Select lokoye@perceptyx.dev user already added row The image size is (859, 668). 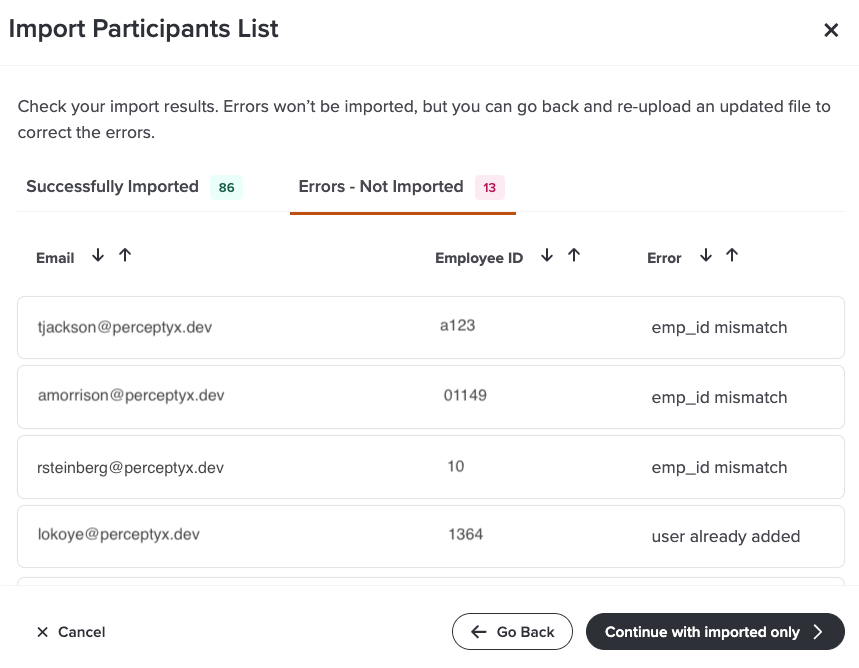click(430, 536)
